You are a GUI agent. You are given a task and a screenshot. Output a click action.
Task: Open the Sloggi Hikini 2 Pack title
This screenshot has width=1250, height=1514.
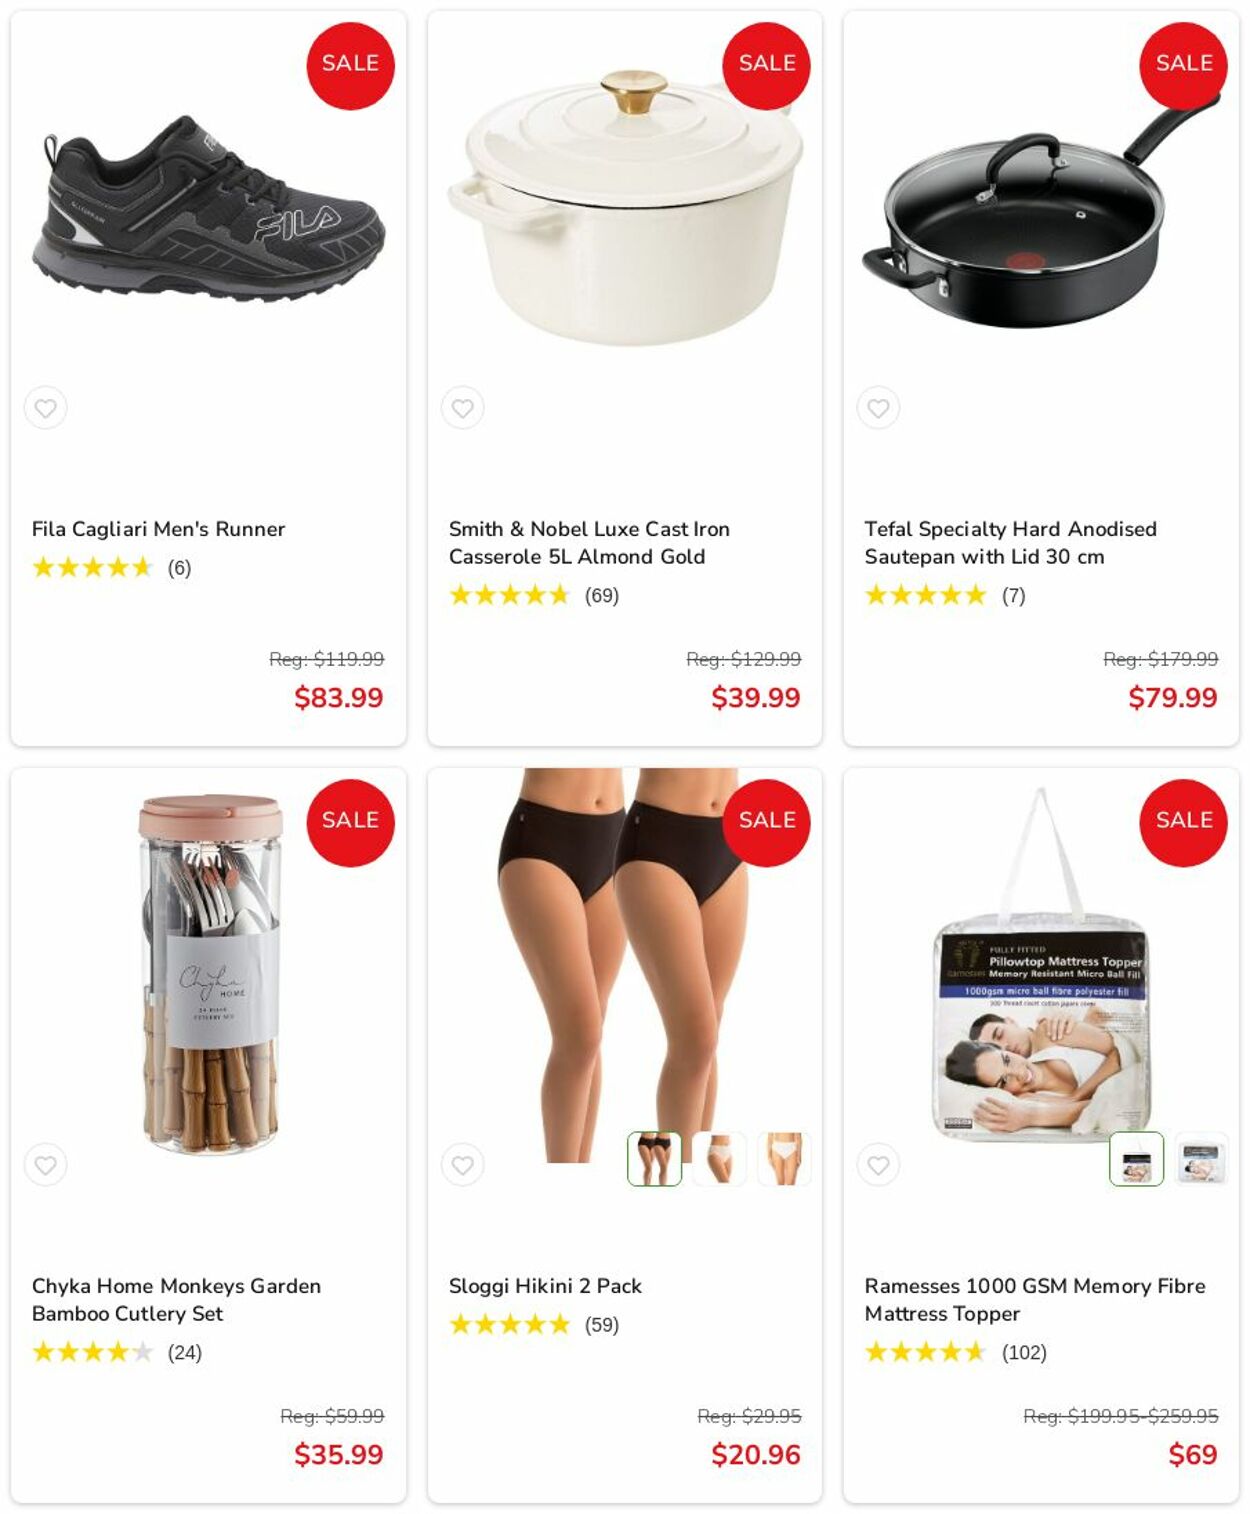(x=545, y=1286)
